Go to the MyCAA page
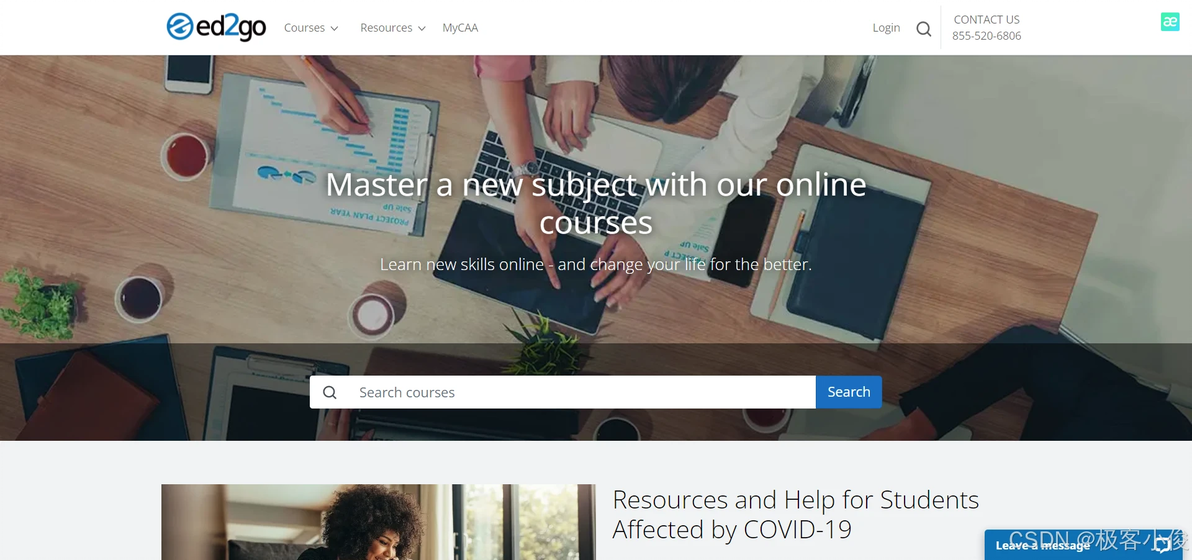This screenshot has height=560, width=1192. (x=460, y=28)
